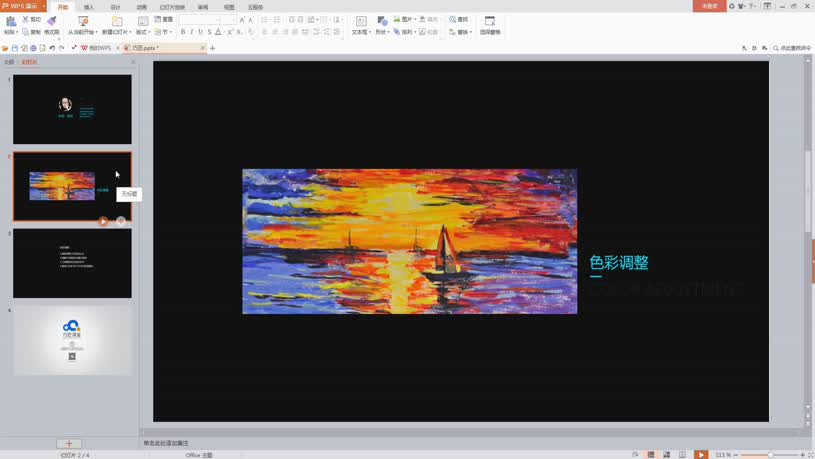Switch to the Insert ribbon tab

[x=89, y=7]
